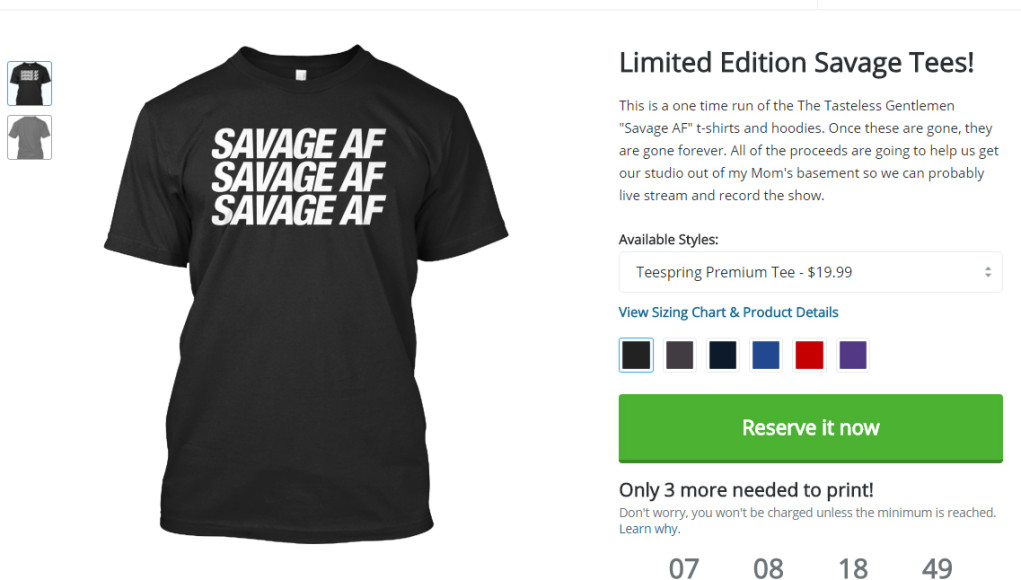Click the countdown timer days number 07
This screenshot has width=1021, height=580.
coord(684,568)
